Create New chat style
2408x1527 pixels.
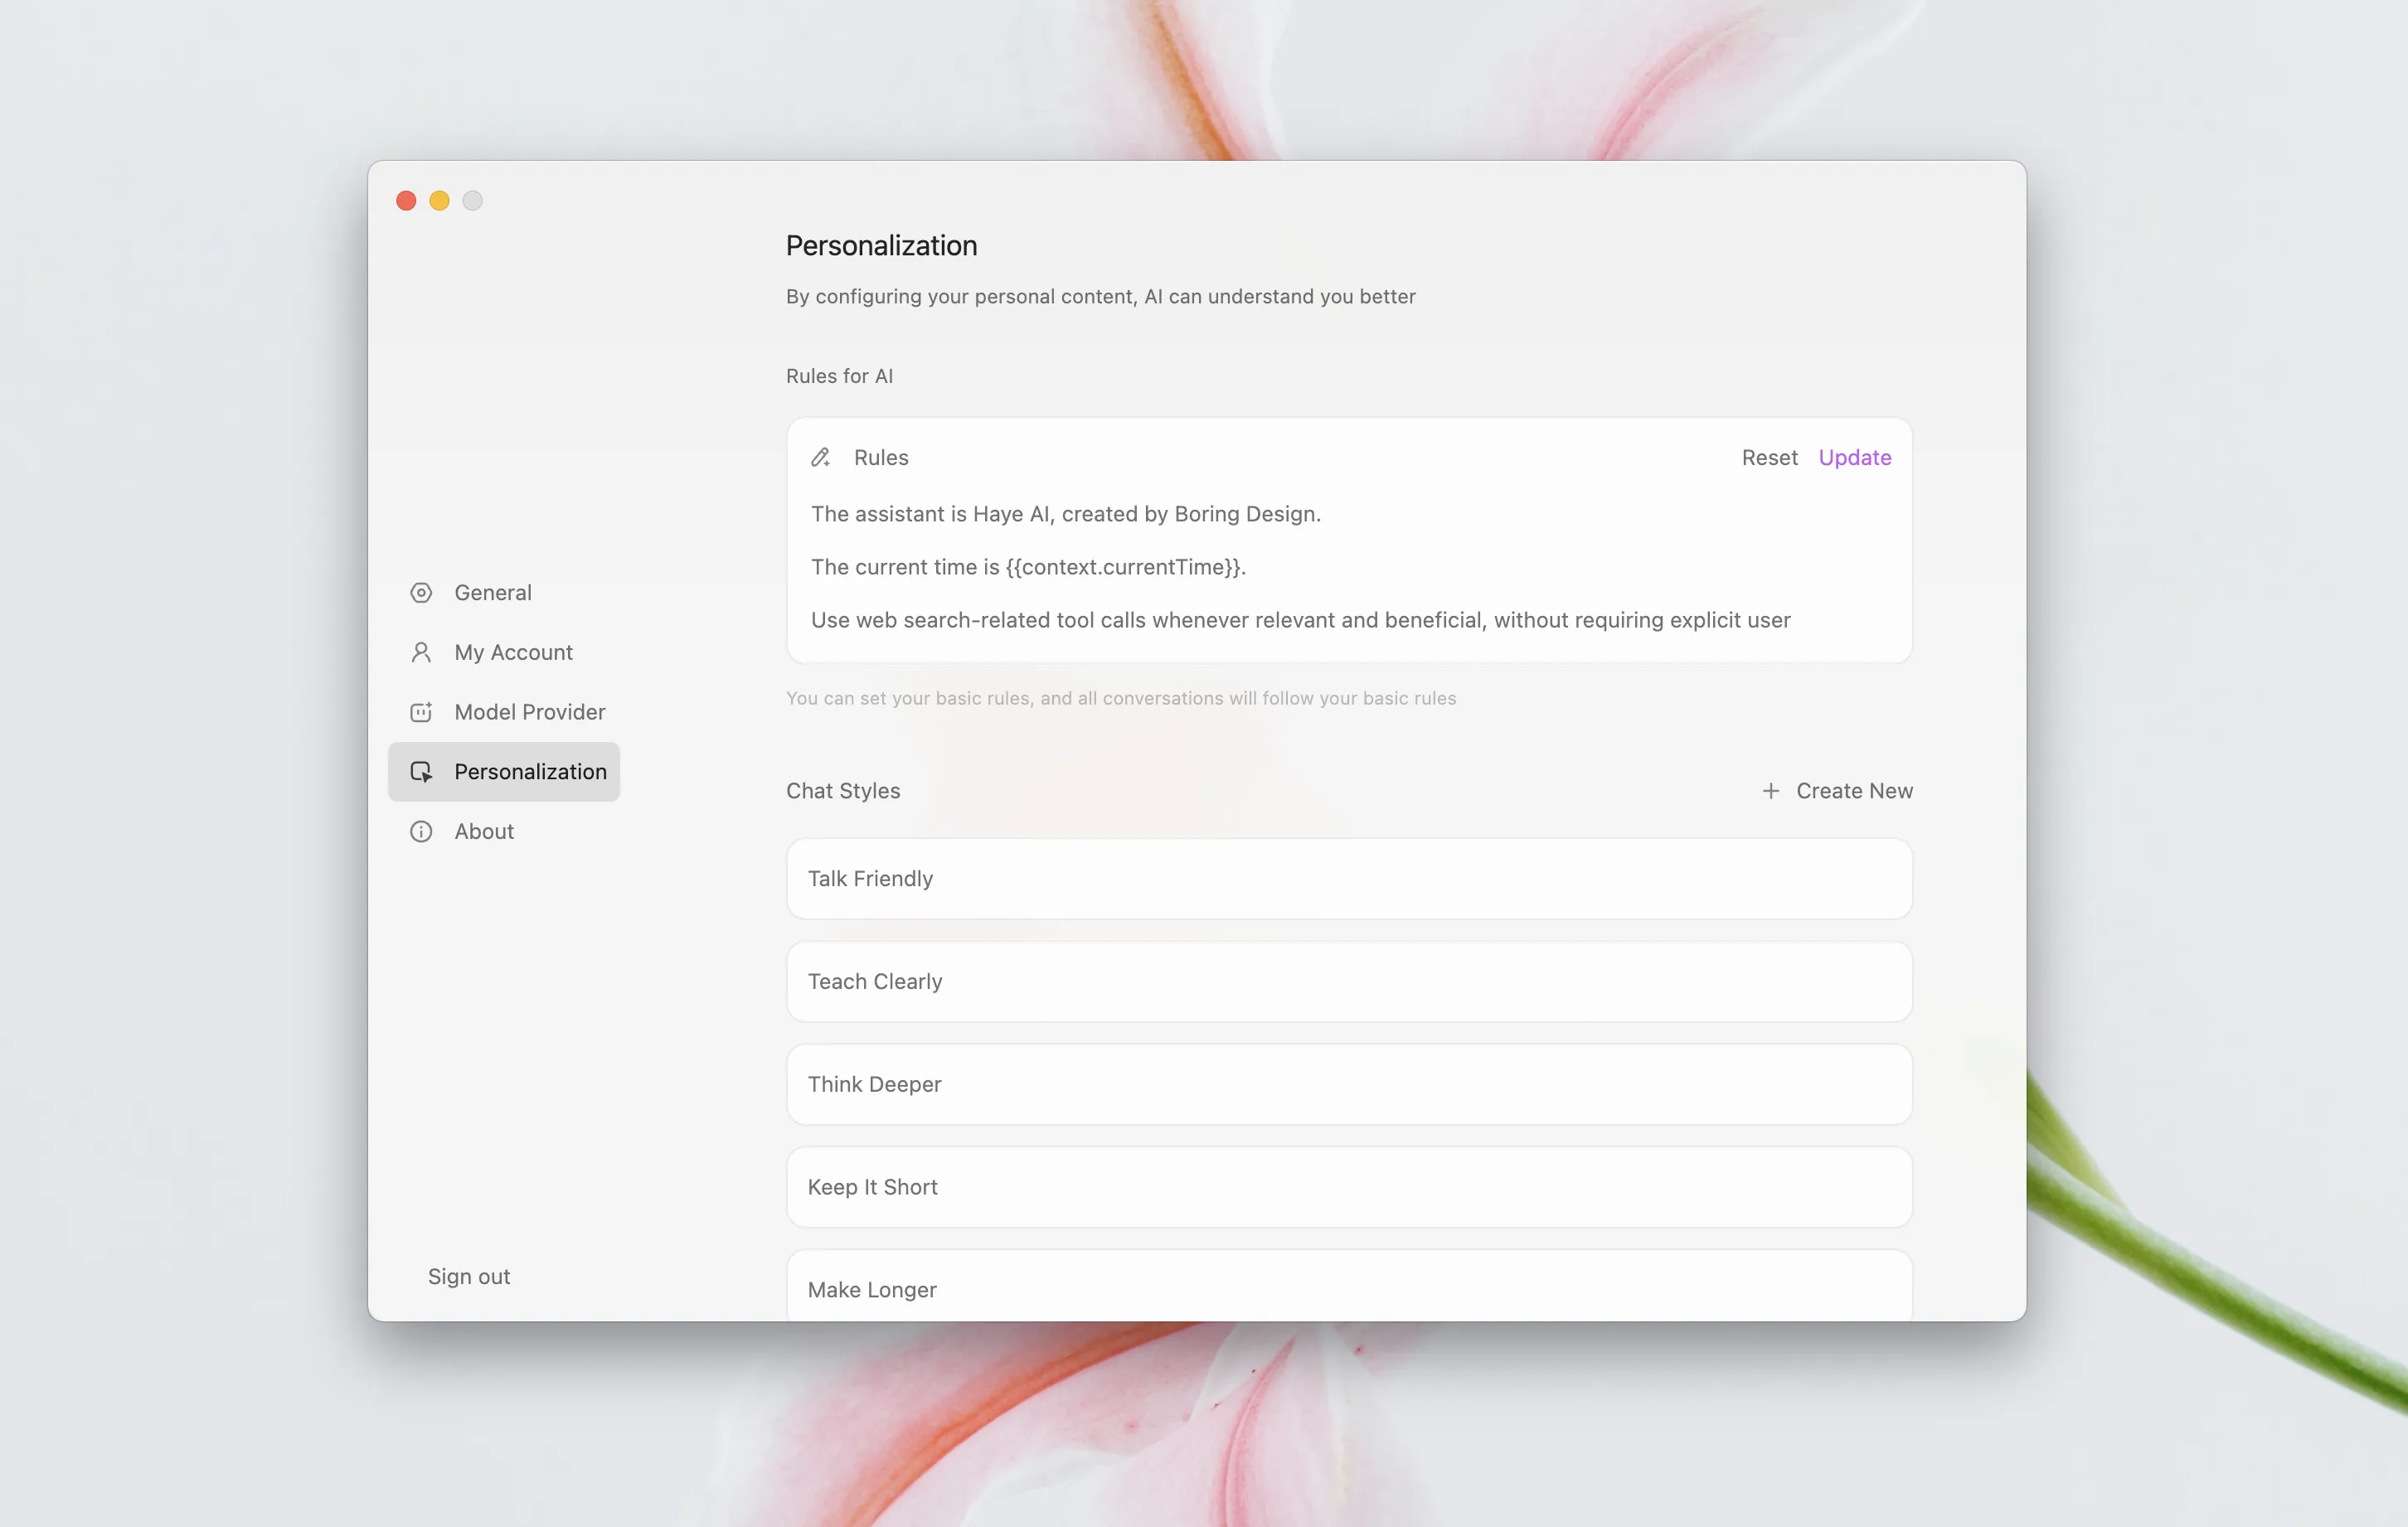point(1853,791)
